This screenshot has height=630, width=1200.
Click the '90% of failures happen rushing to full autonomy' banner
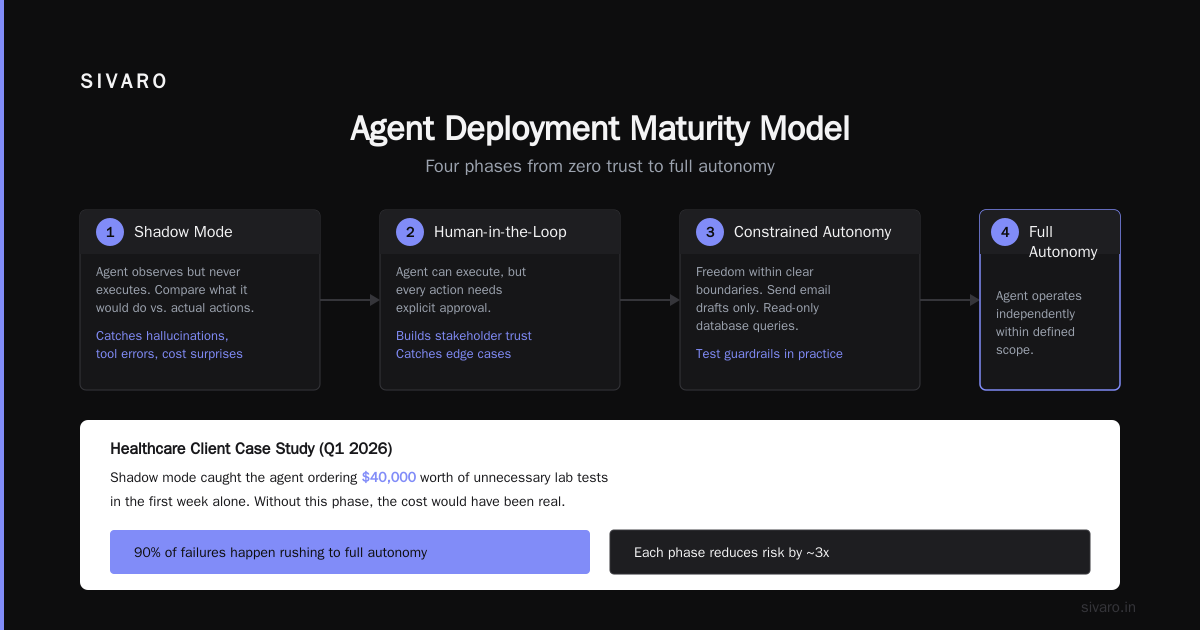pos(350,552)
